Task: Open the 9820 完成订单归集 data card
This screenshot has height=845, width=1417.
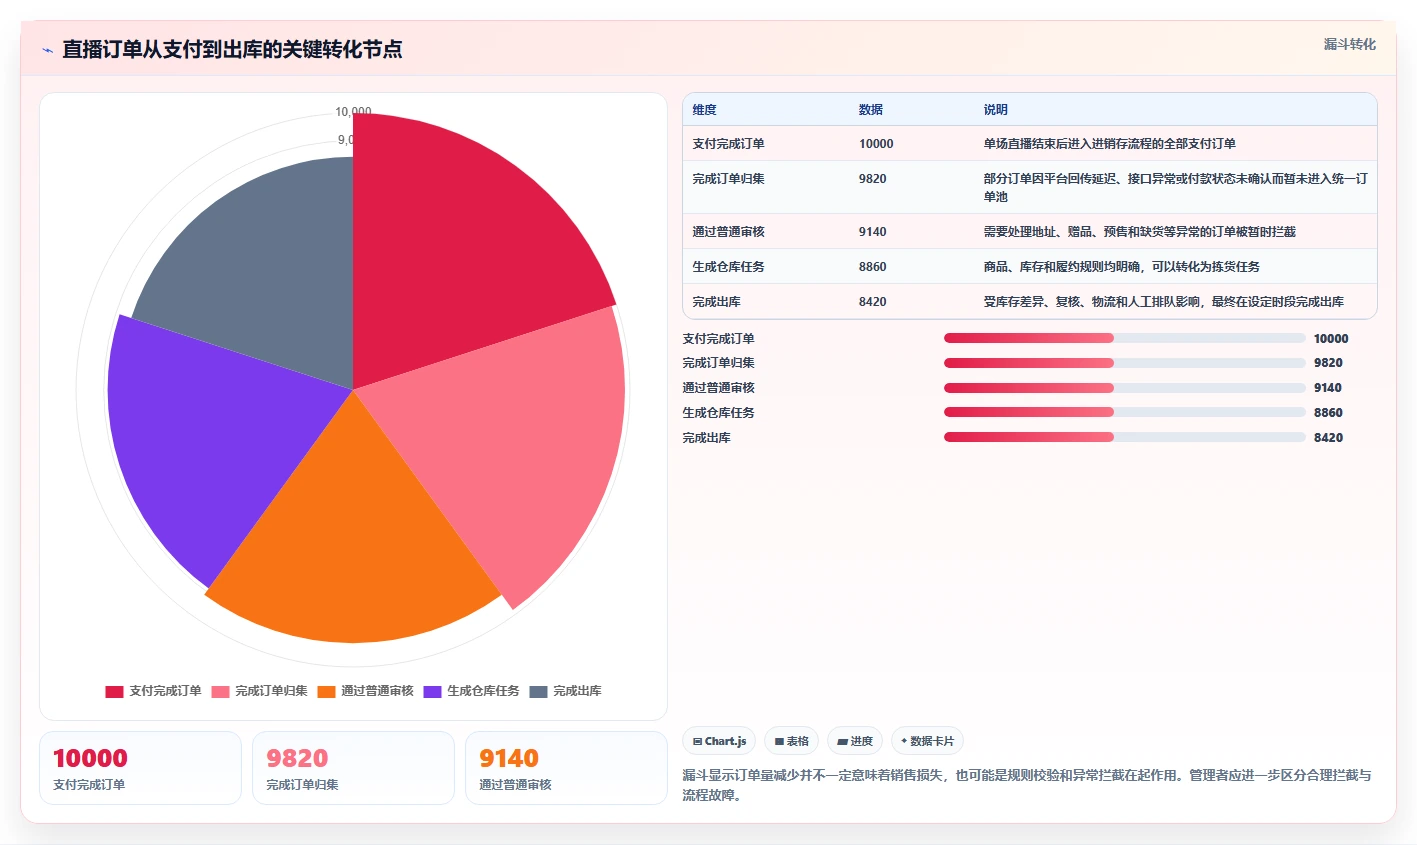Action: (x=353, y=768)
